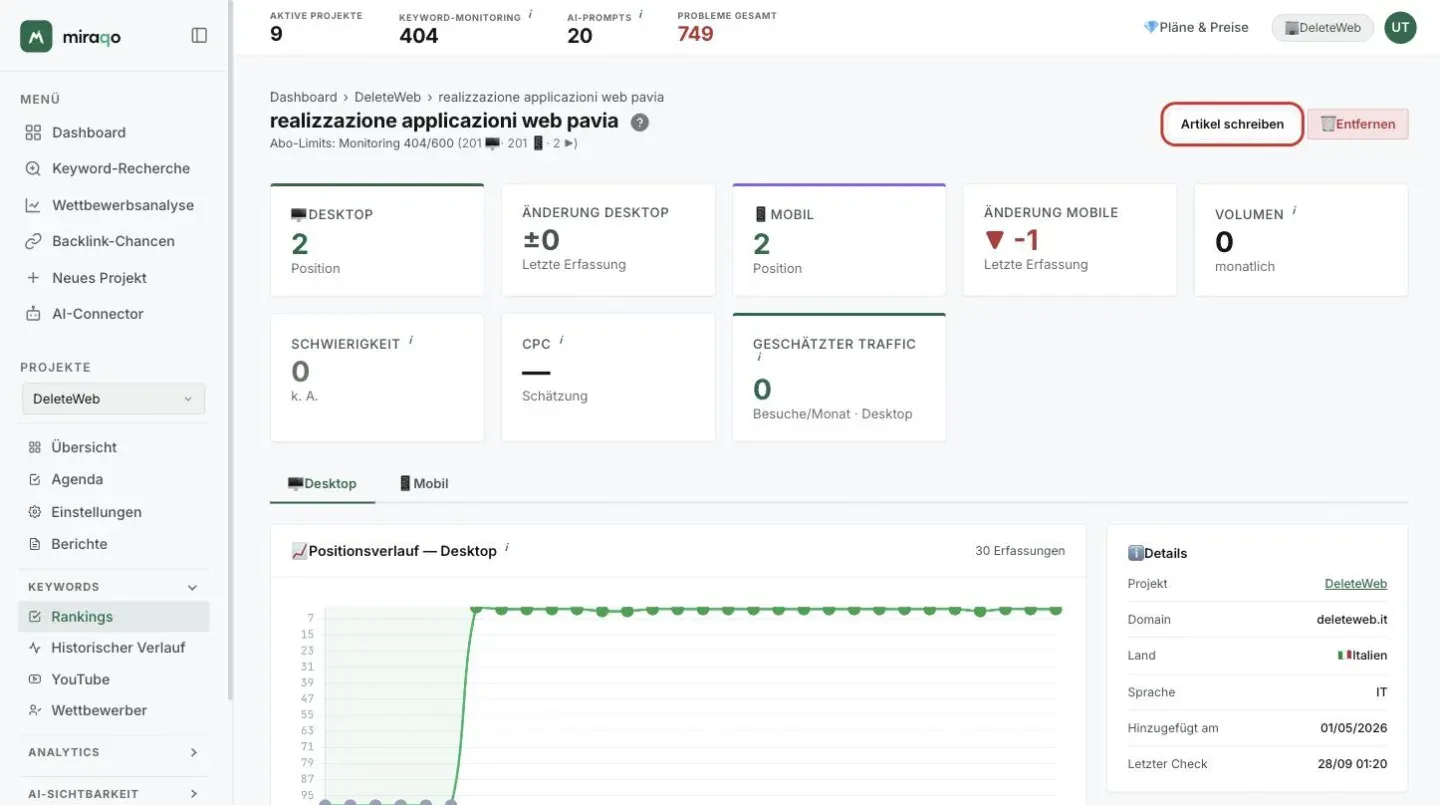The width and height of the screenshot is (1440, 805).
Task: Click info icon next to AI-Prompts
Action: tap(640, 15)
